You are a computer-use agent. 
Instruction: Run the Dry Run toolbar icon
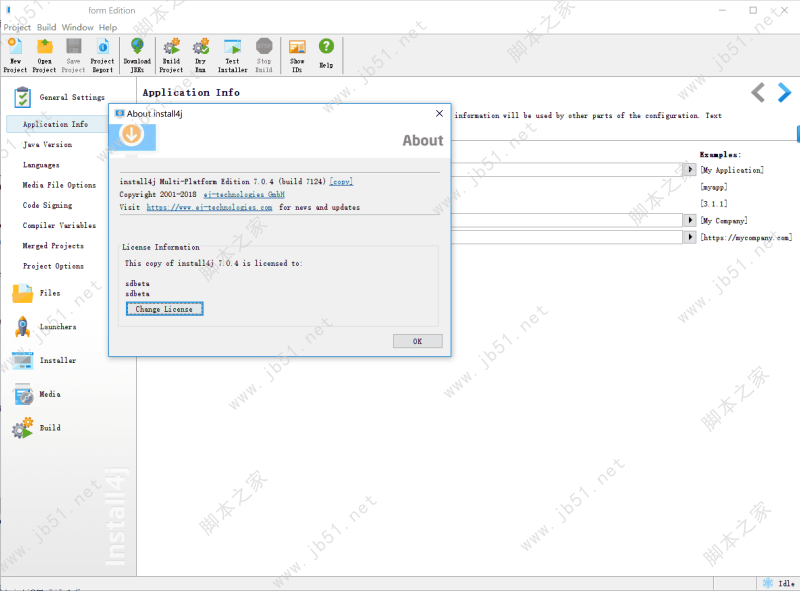tap(200, 56)
